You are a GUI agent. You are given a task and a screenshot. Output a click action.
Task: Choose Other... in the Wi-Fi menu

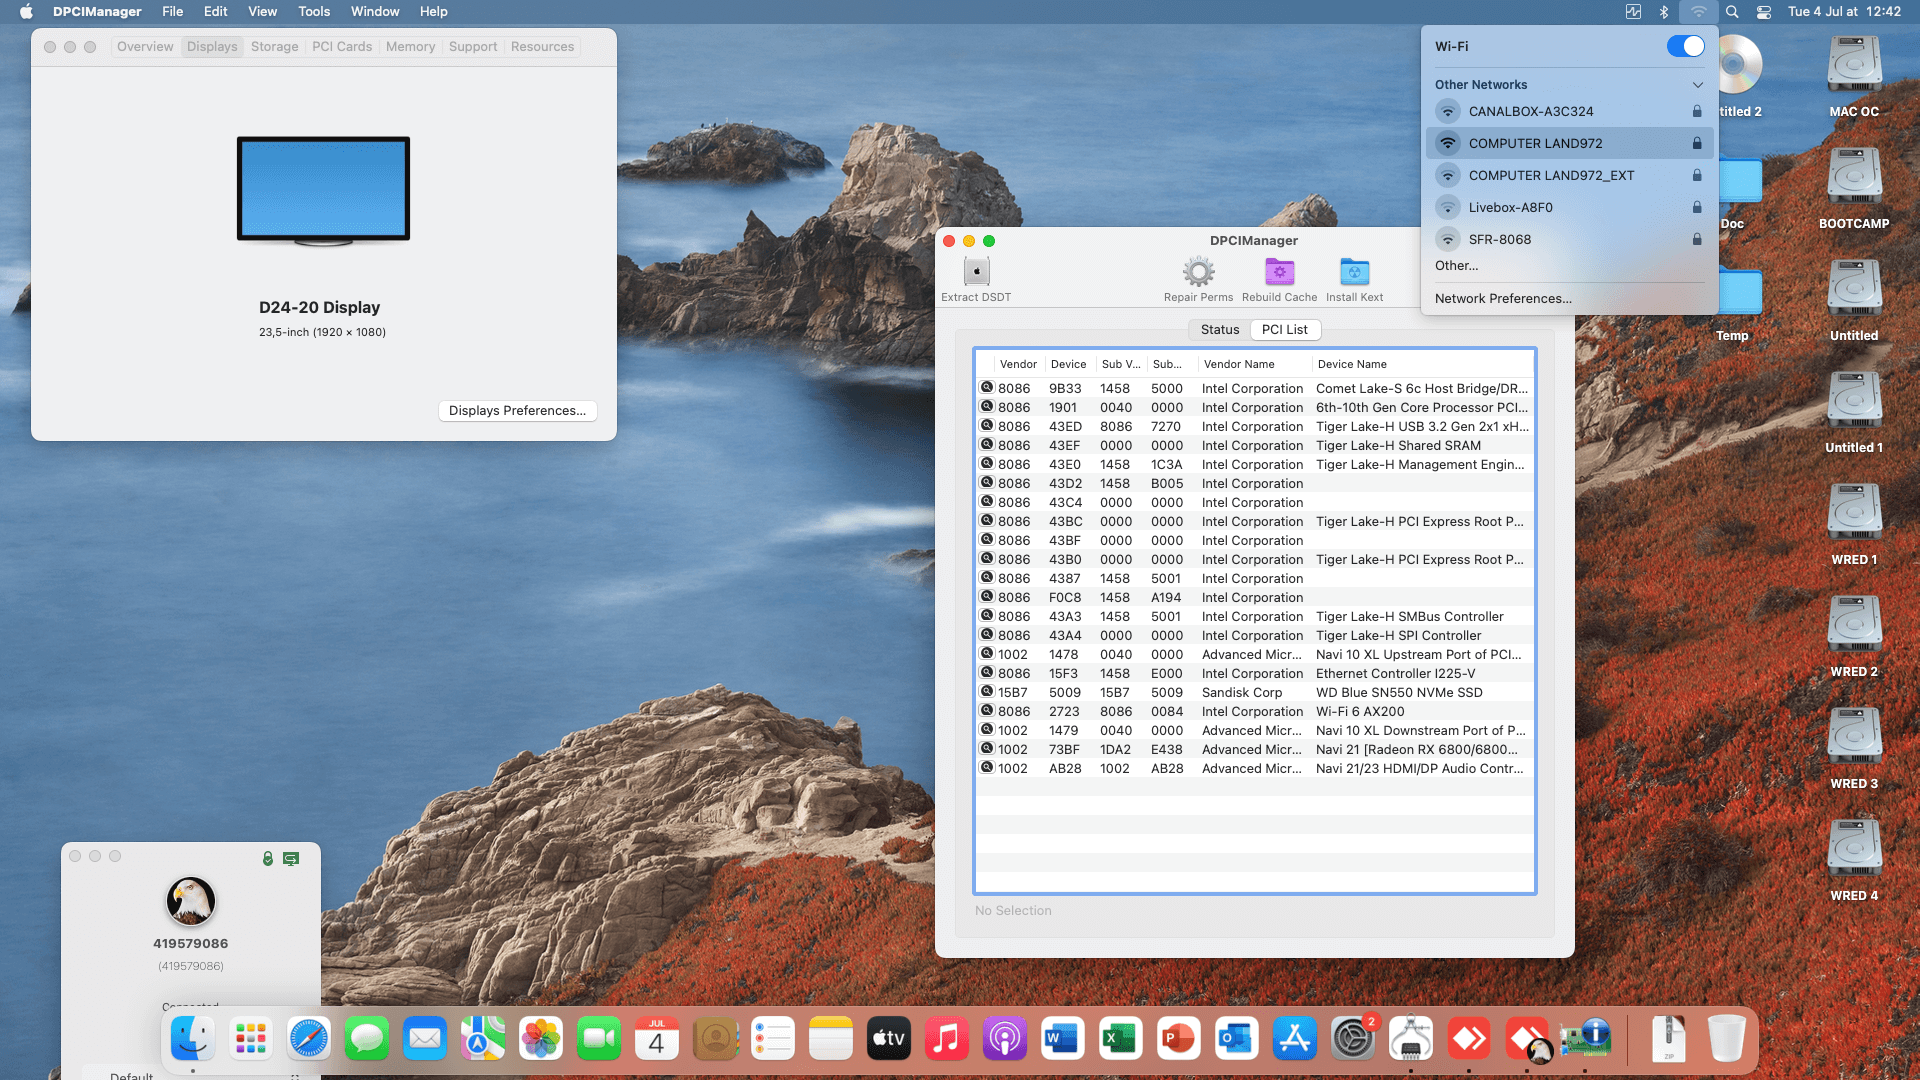tap(1456, 265)
